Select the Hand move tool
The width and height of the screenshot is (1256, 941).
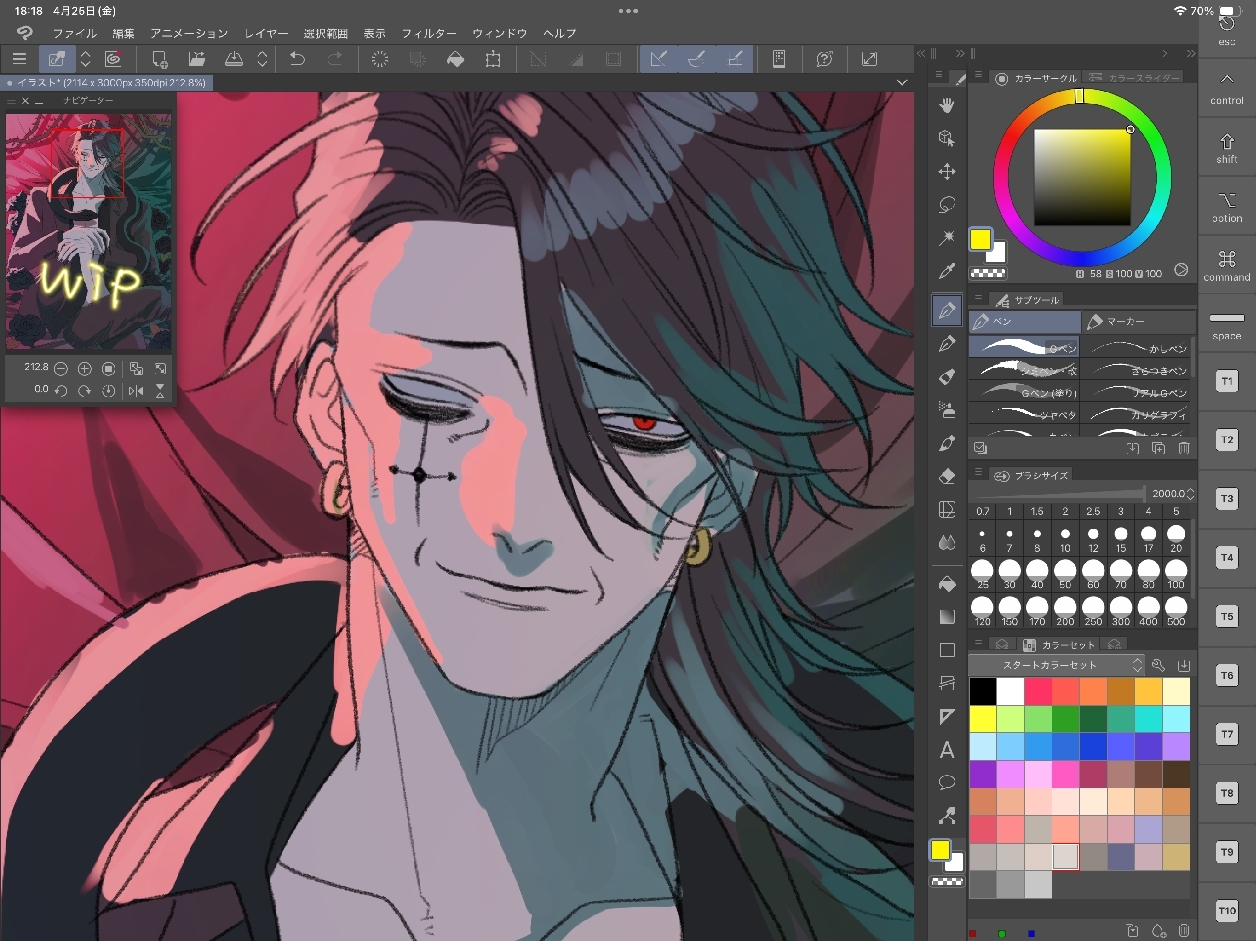pos(947,105)
